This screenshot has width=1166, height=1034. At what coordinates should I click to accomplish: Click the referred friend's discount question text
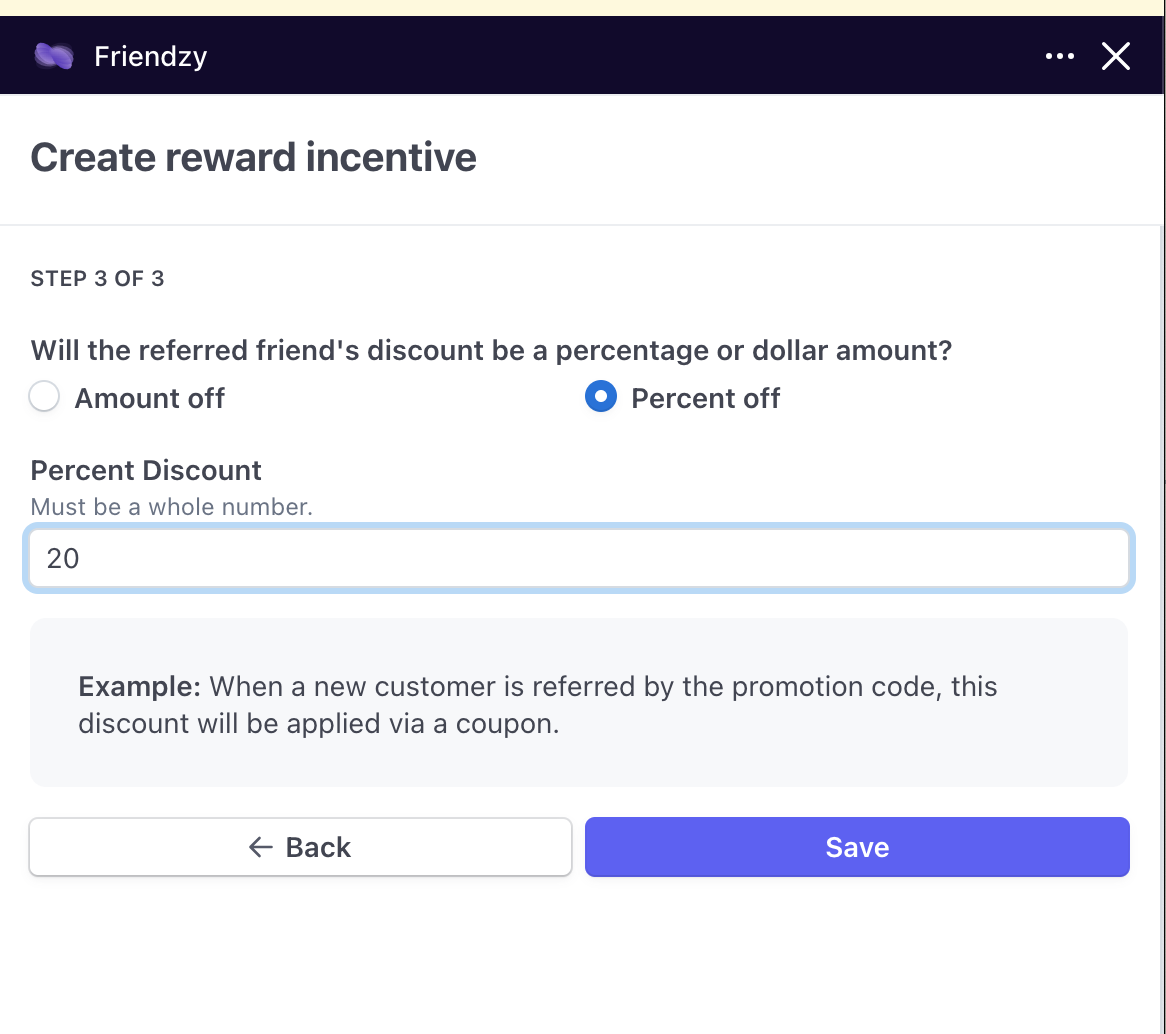491,351
